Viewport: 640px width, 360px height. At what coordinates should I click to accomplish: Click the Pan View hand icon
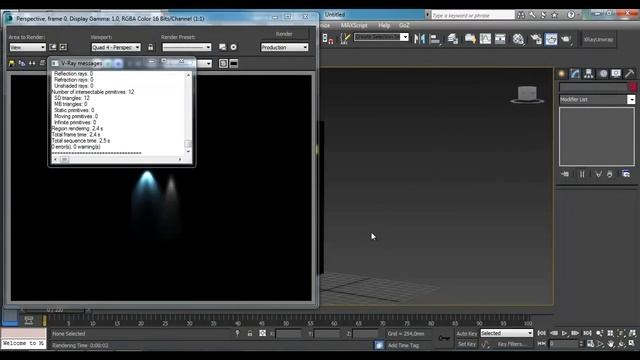[x=610, y=344]
